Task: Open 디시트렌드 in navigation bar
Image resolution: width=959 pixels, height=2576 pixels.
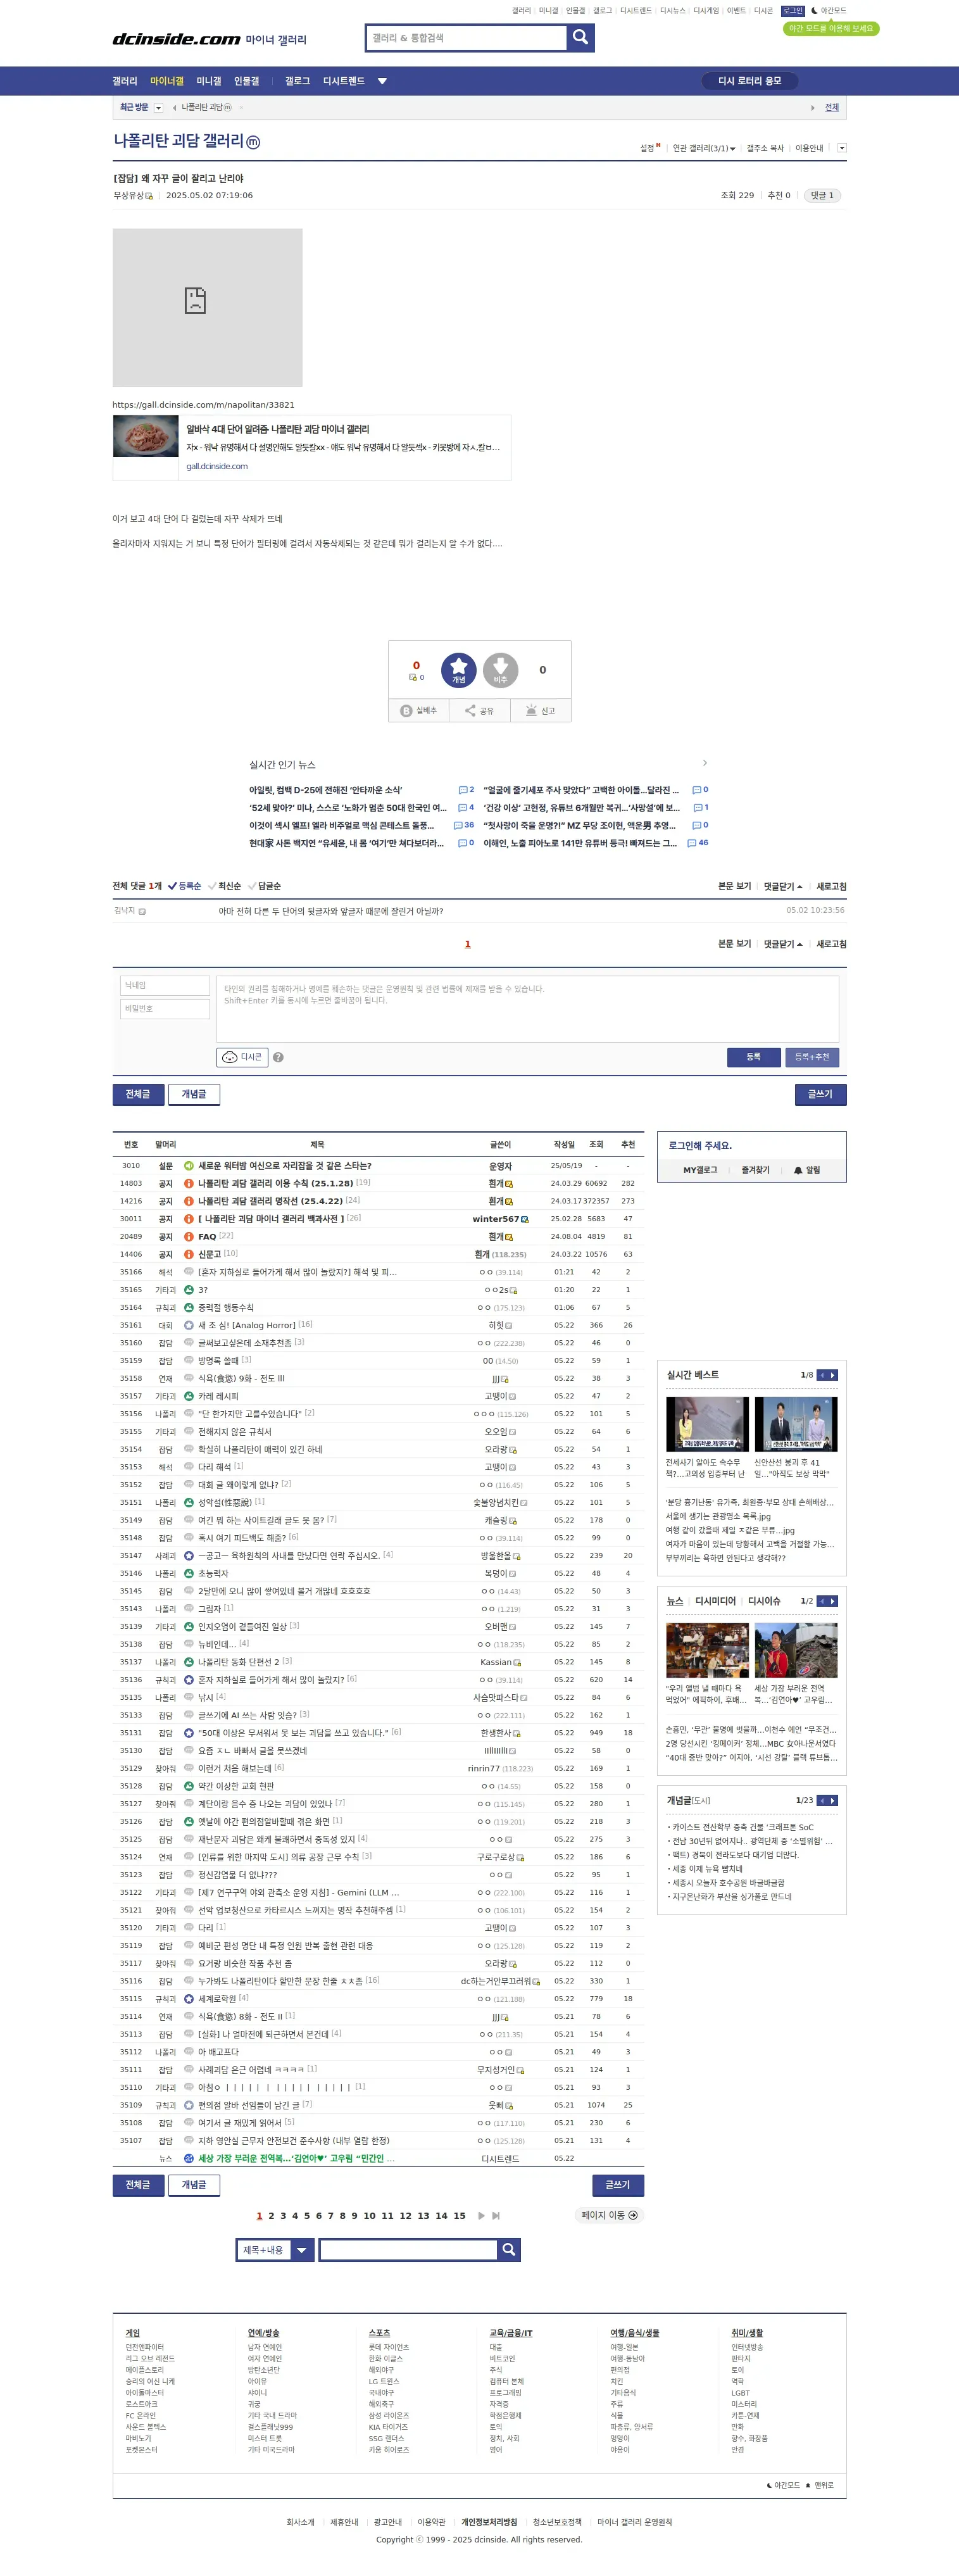Action: pyautogui.click(x=344, y=81)
